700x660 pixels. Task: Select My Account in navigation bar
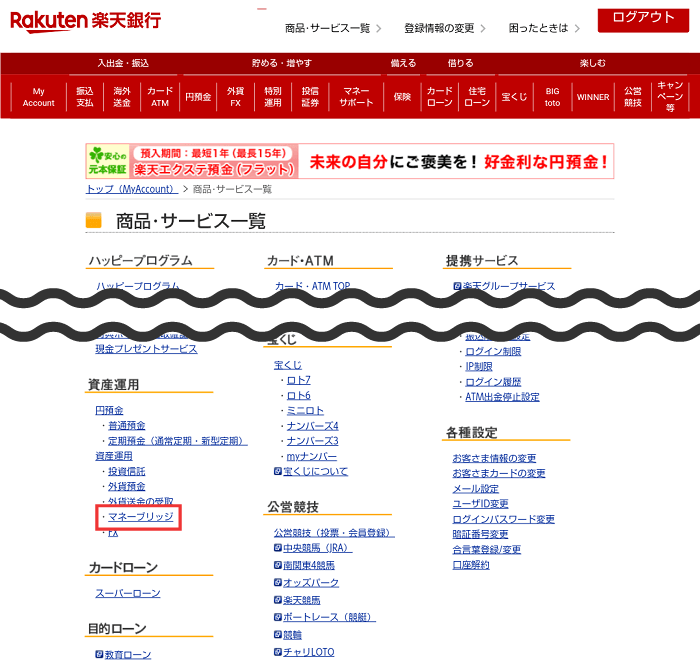38,97
